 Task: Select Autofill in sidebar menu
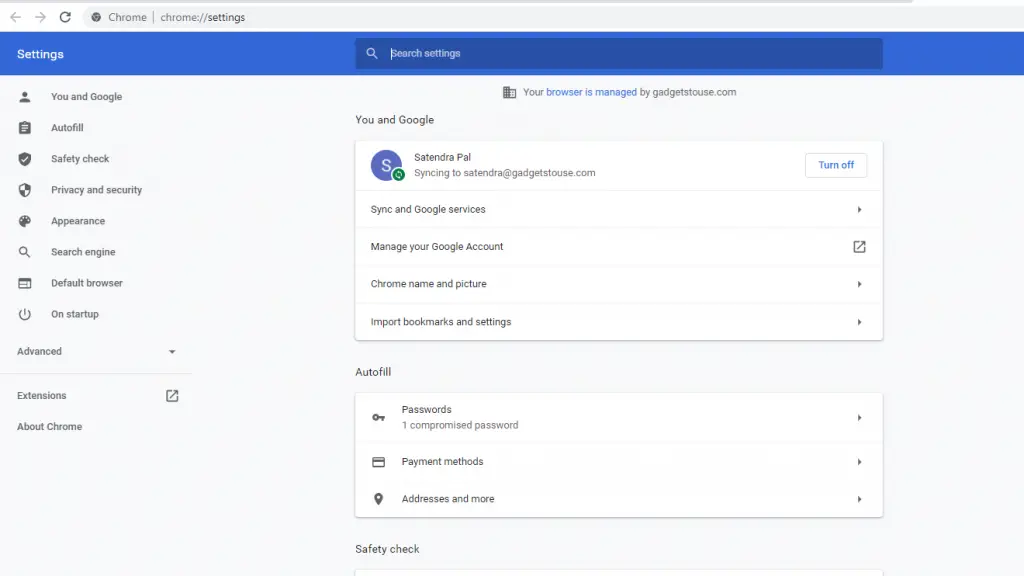click(67, 128)
